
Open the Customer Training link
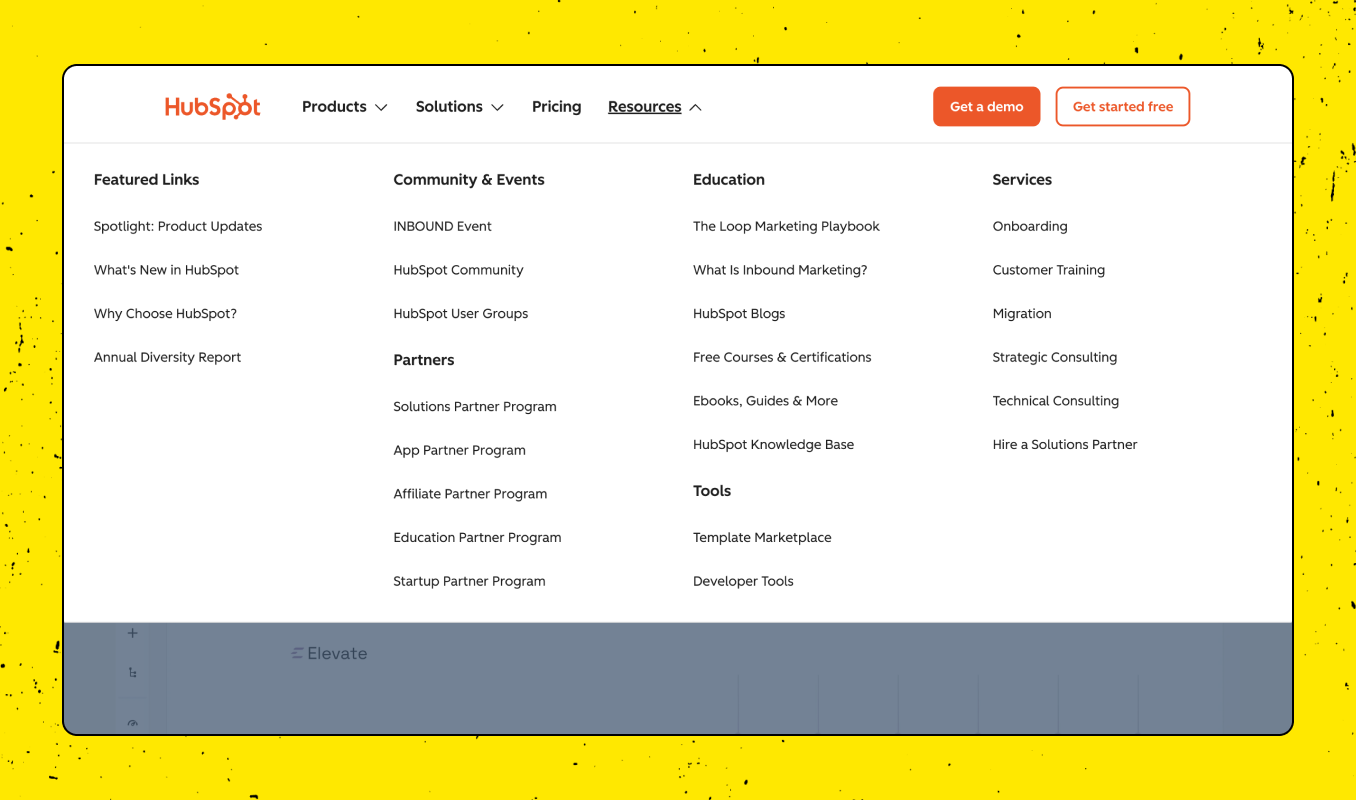[1048, 270]
